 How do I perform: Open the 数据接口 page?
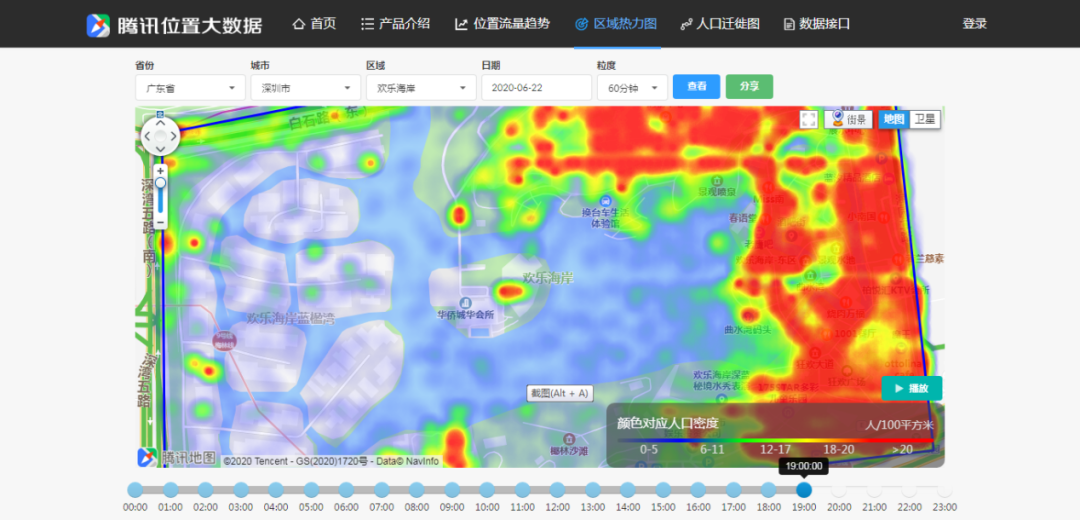817,24
